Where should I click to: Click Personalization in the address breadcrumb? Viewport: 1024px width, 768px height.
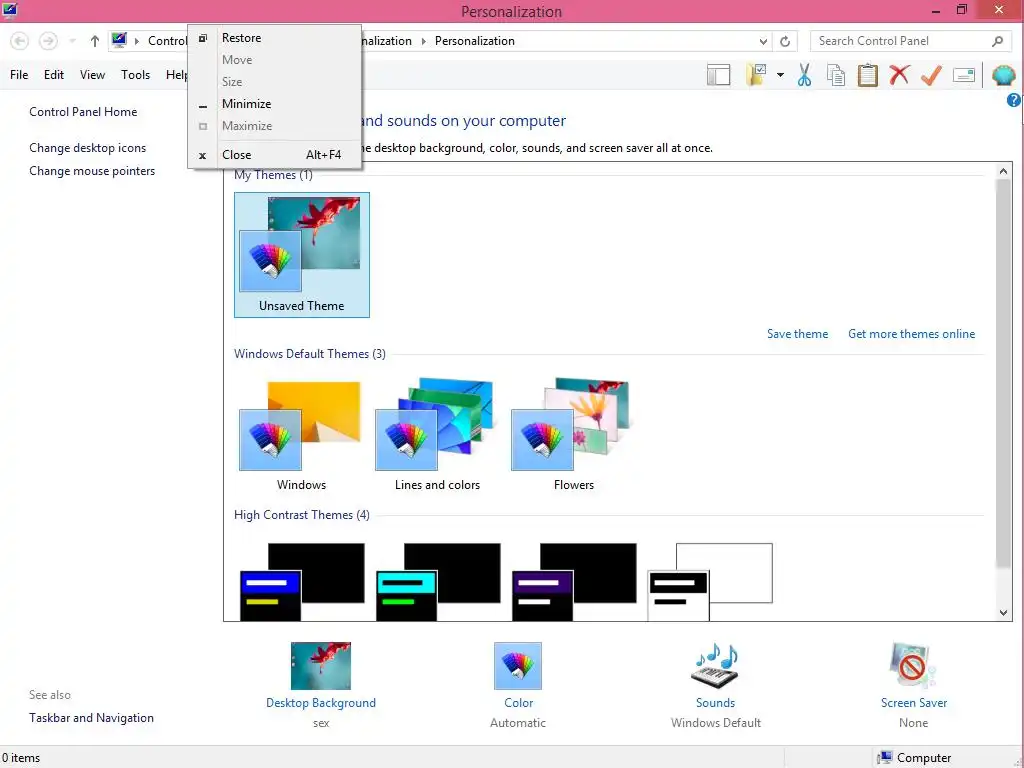click(475, 41)
